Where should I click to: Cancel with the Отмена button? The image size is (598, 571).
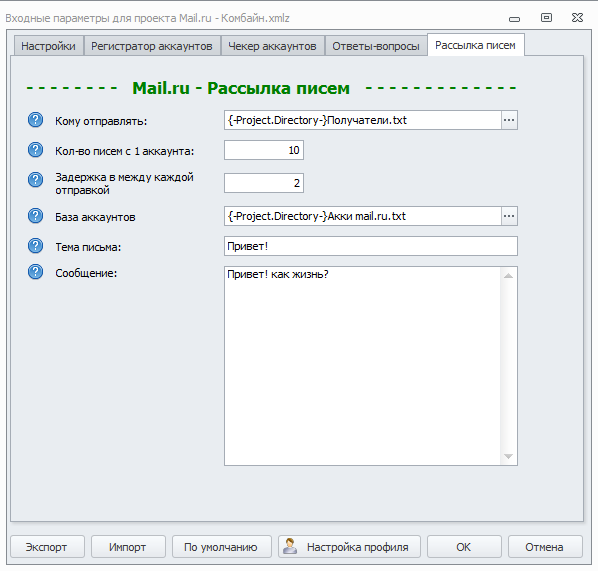[x=545, y=547]
